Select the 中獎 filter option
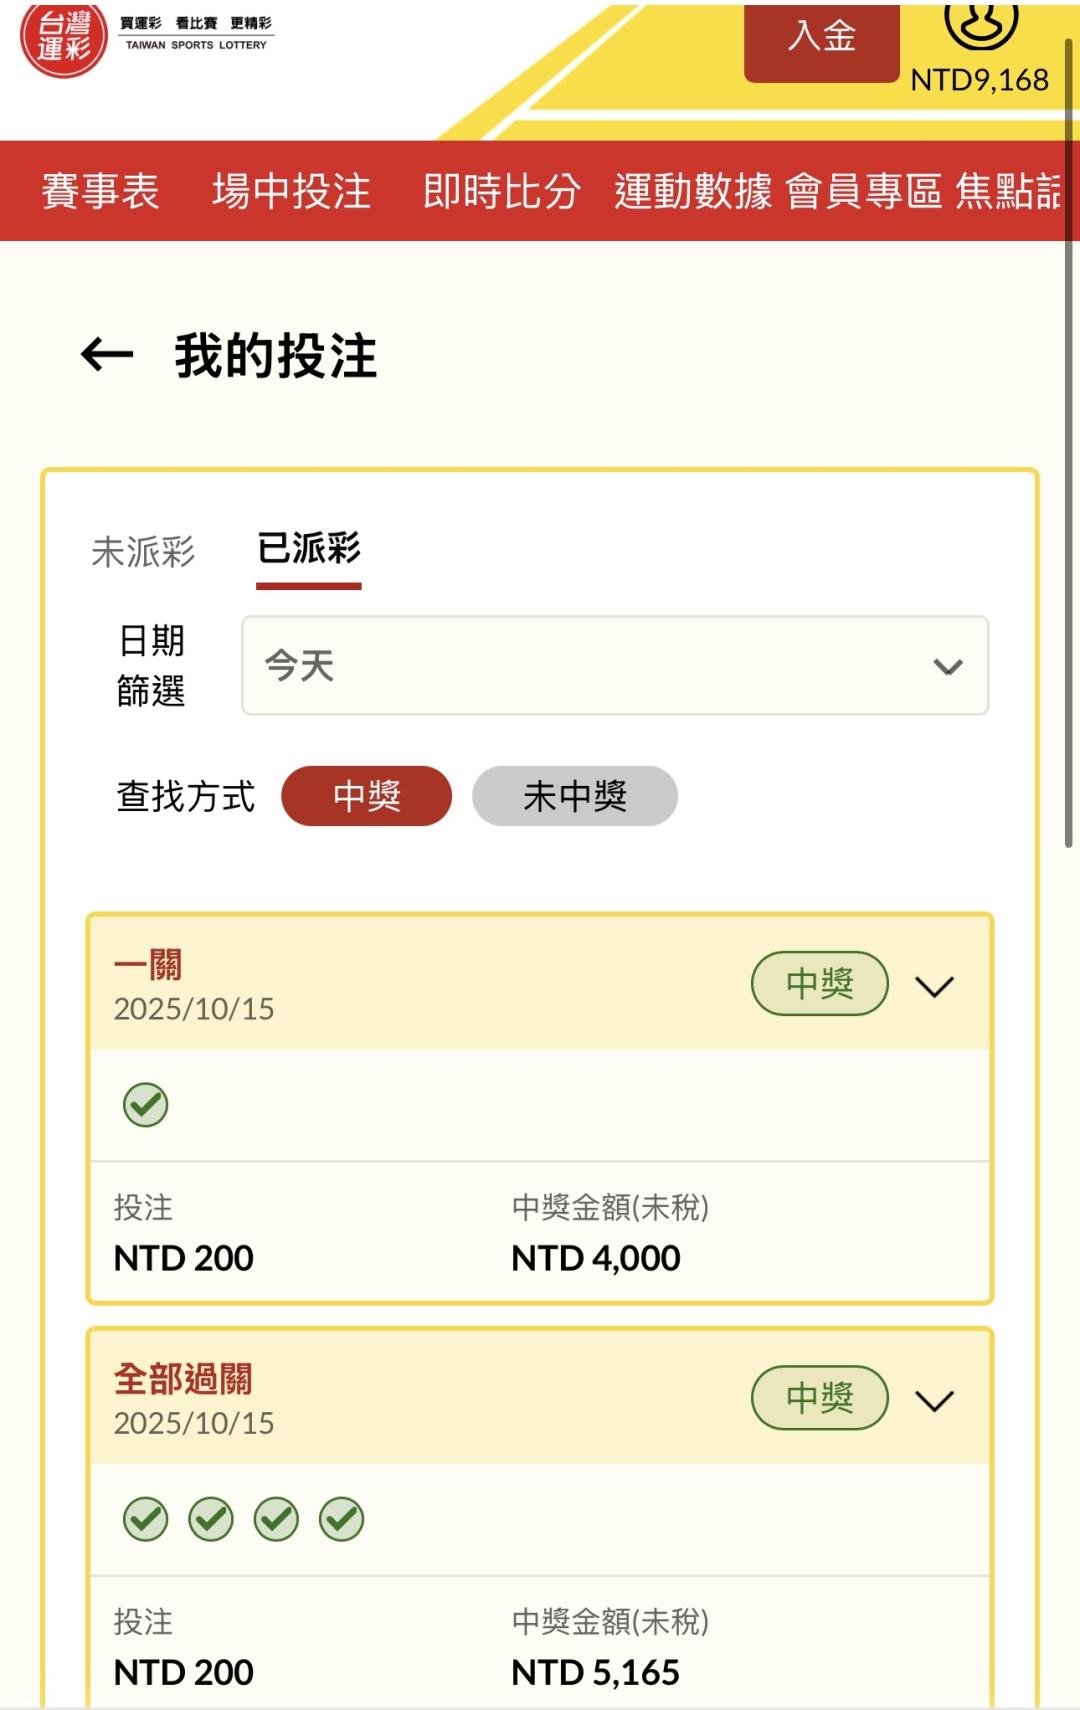 pos(366,796)
